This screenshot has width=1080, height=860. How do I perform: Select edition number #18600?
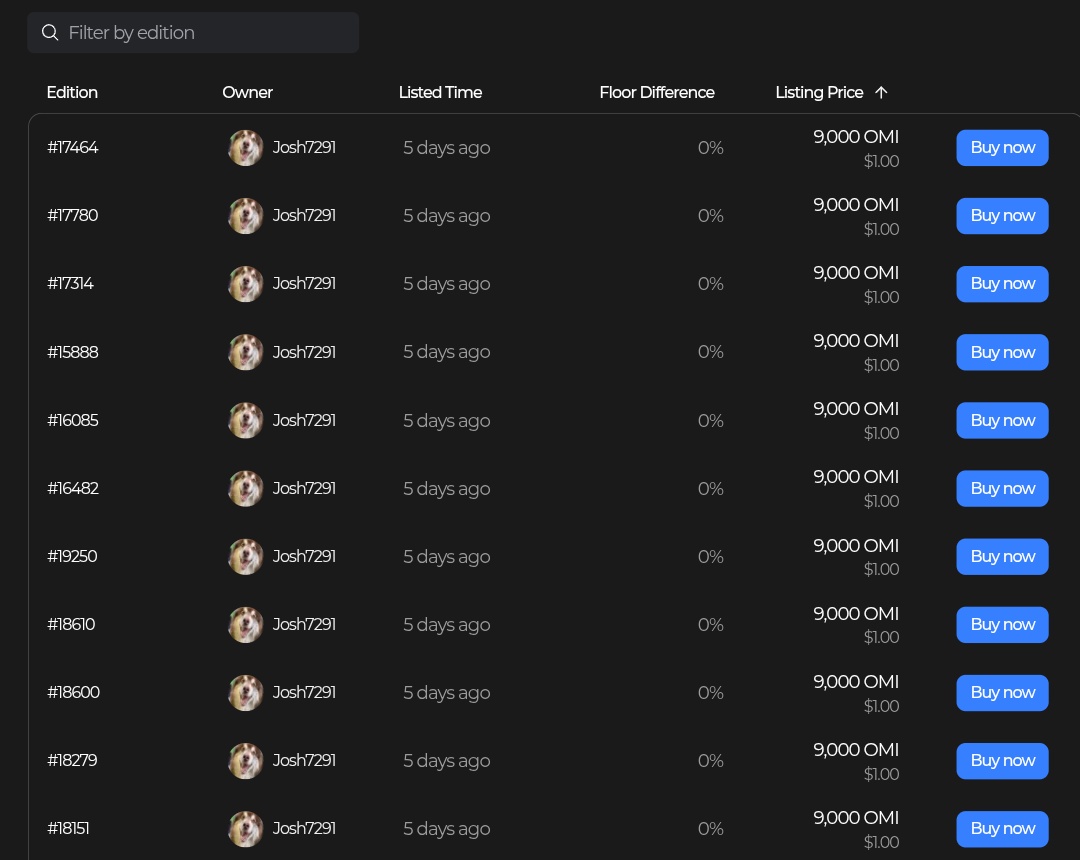click(73, 693)
